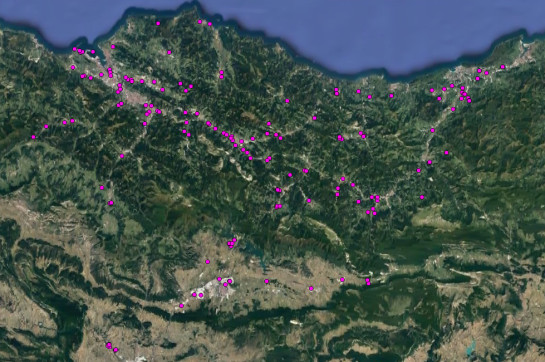This screenshot has width=545, height=362.
Task: Click the isolated marker just south of the reservoir cluster
Action: point(208,262)
